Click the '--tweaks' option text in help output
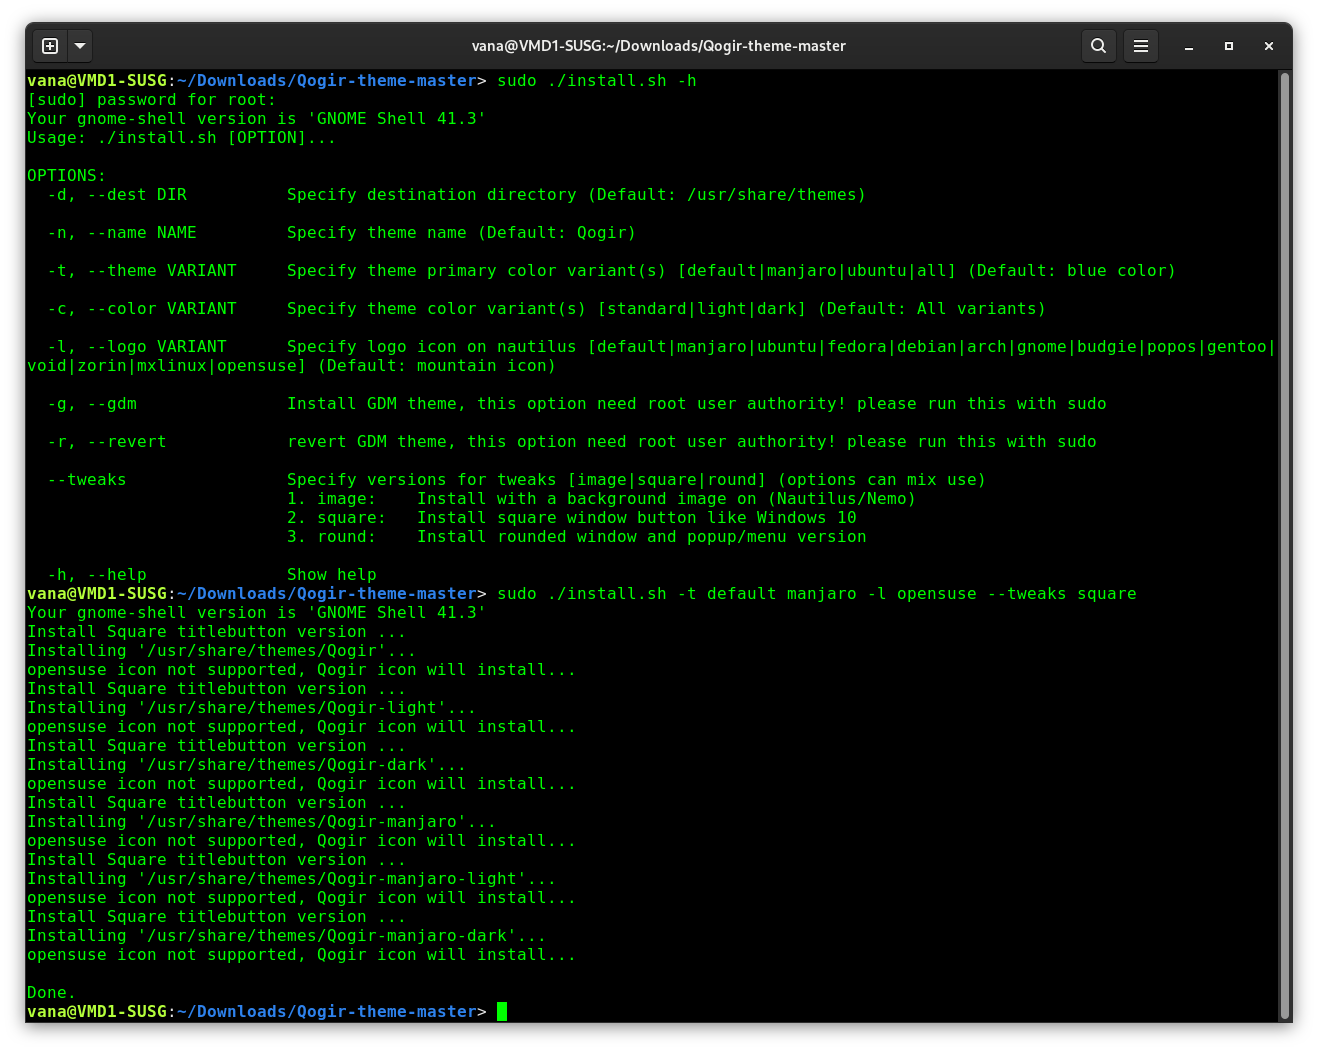The width and height of the screenshot is (1318, 1051). (x=87, y=479)
